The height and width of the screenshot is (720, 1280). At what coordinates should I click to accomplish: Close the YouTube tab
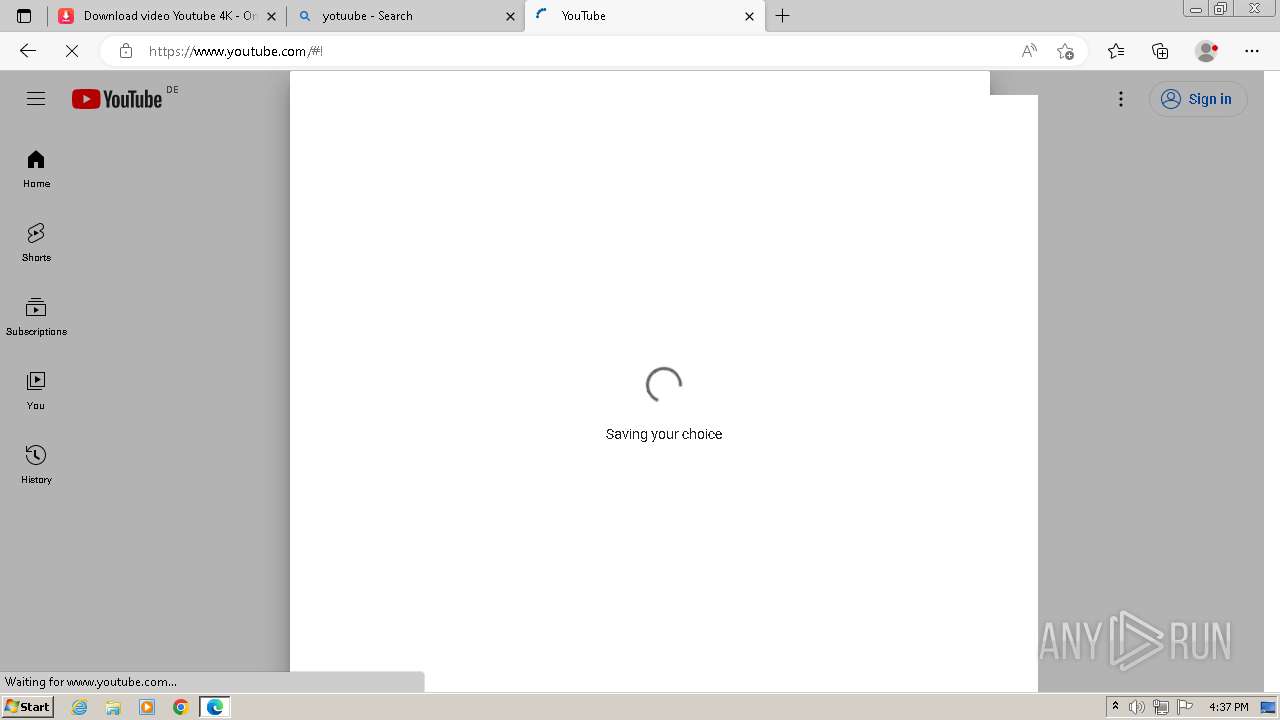[750, 16]
